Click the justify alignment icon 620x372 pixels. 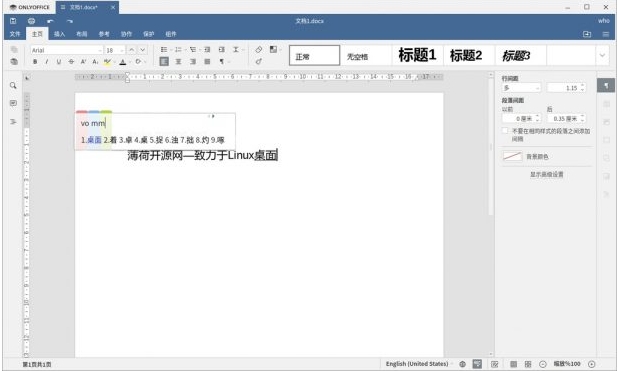[x=207, y=62]
